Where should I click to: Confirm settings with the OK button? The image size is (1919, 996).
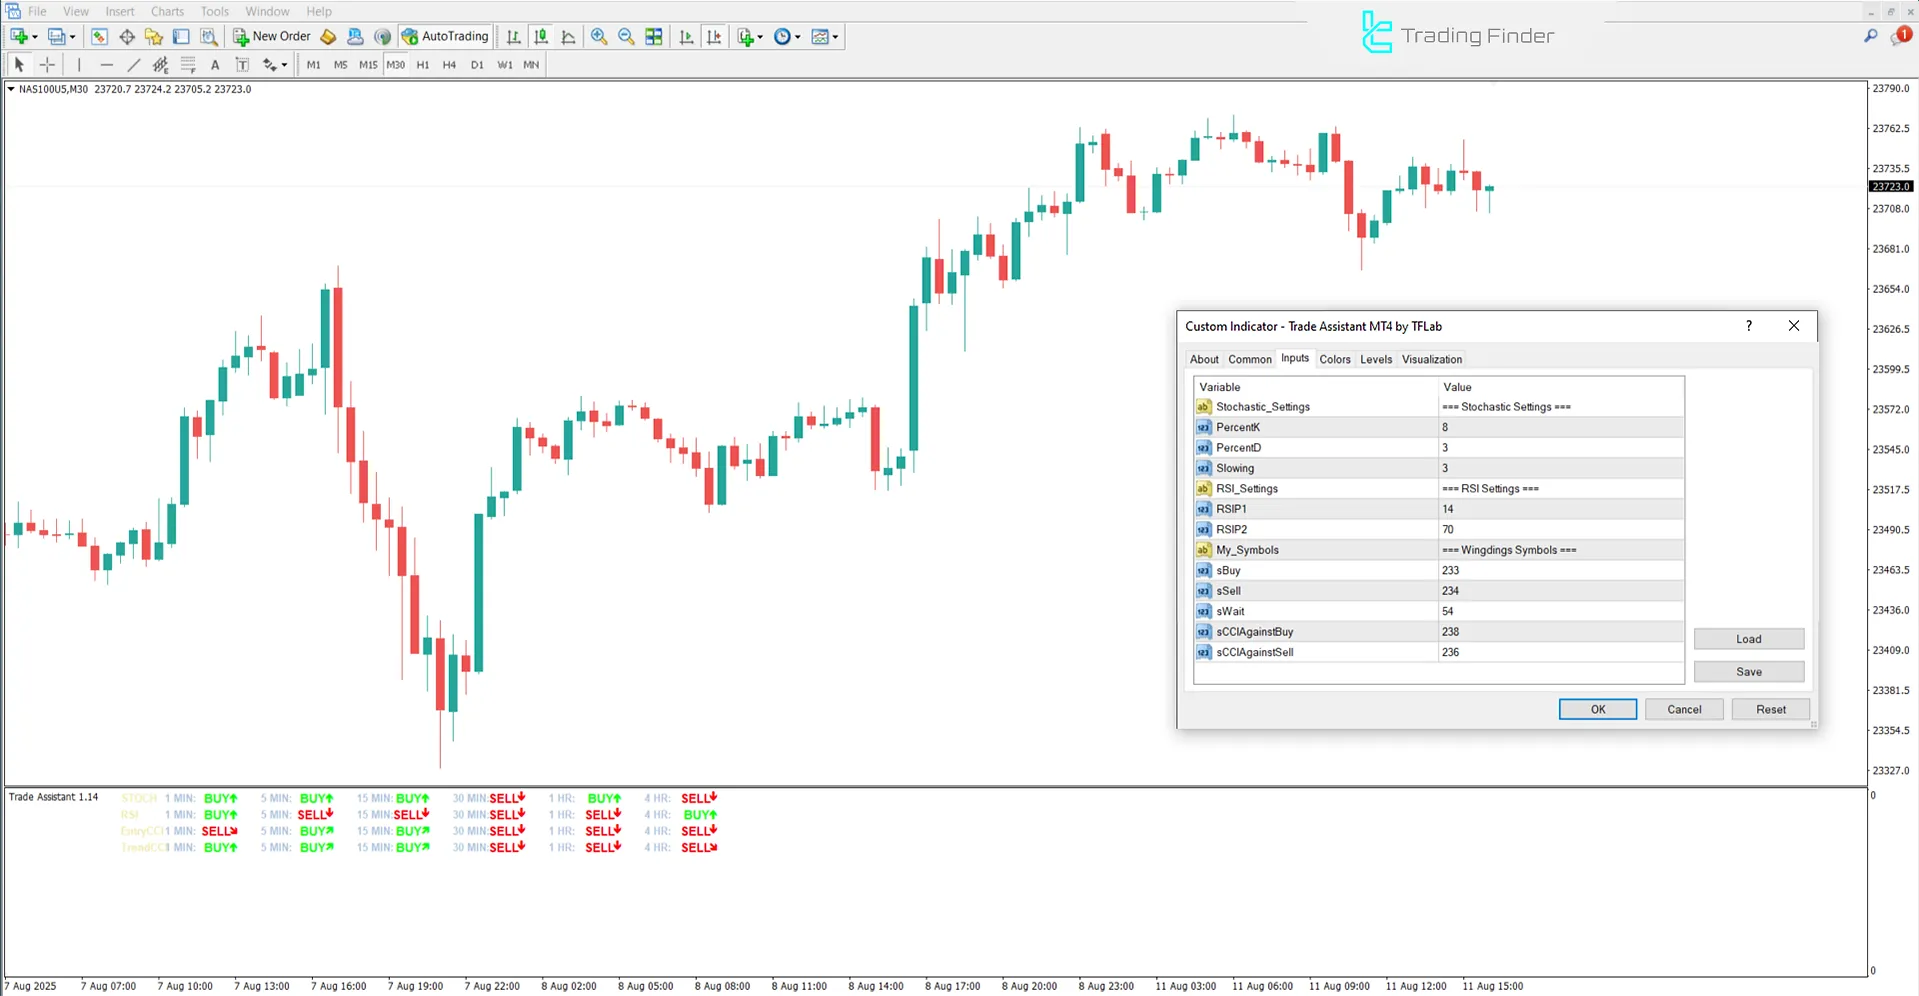click(1597, 709)
